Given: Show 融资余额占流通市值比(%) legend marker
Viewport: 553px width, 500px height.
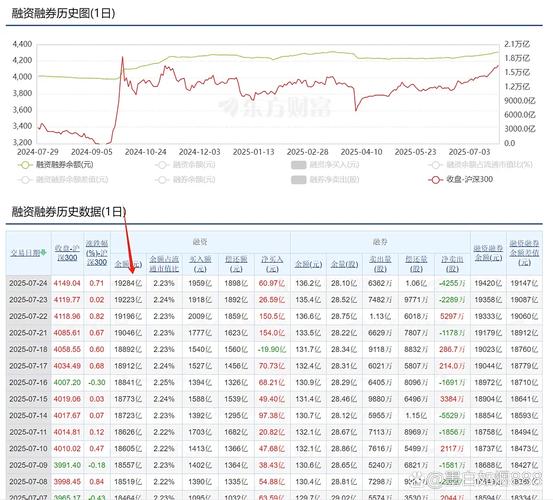Looking at the screenshot, I should coord(480,165).
